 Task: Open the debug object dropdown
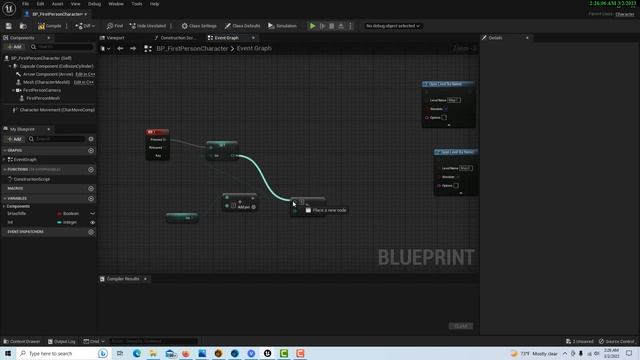coord(393,26)
